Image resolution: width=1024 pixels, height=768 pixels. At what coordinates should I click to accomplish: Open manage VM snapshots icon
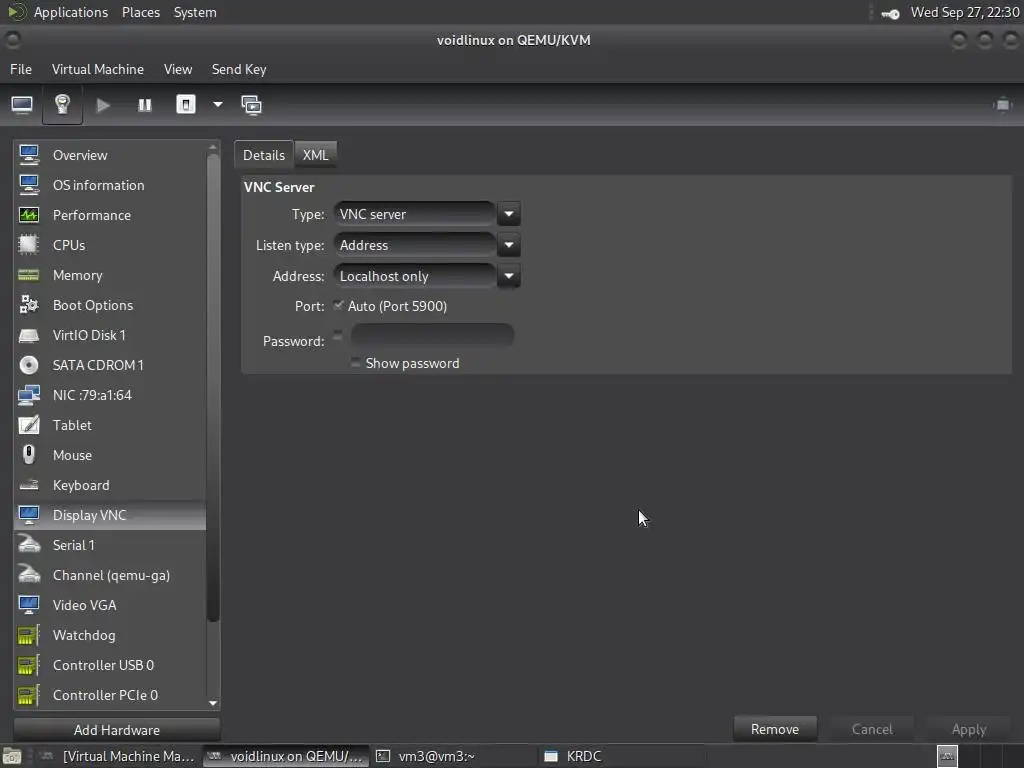coord(251,105)
